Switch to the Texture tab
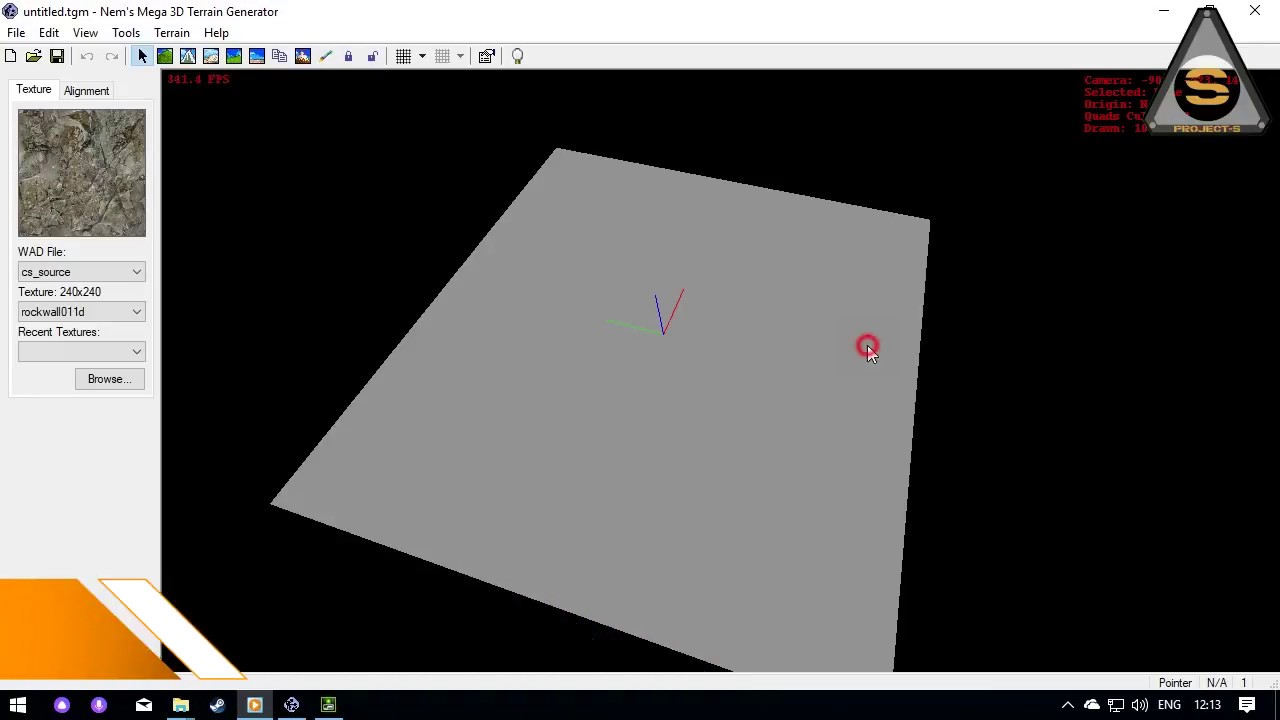 (33, 90)
